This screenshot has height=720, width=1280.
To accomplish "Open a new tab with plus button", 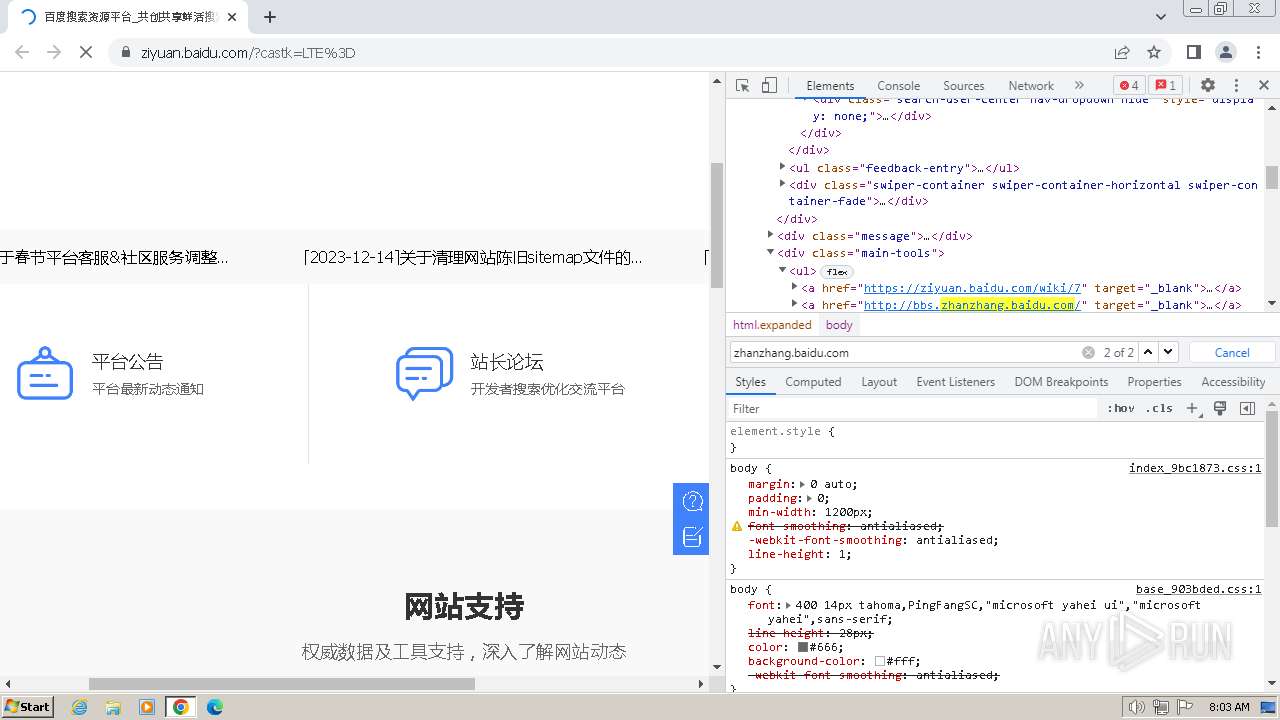I will point(270,17).
